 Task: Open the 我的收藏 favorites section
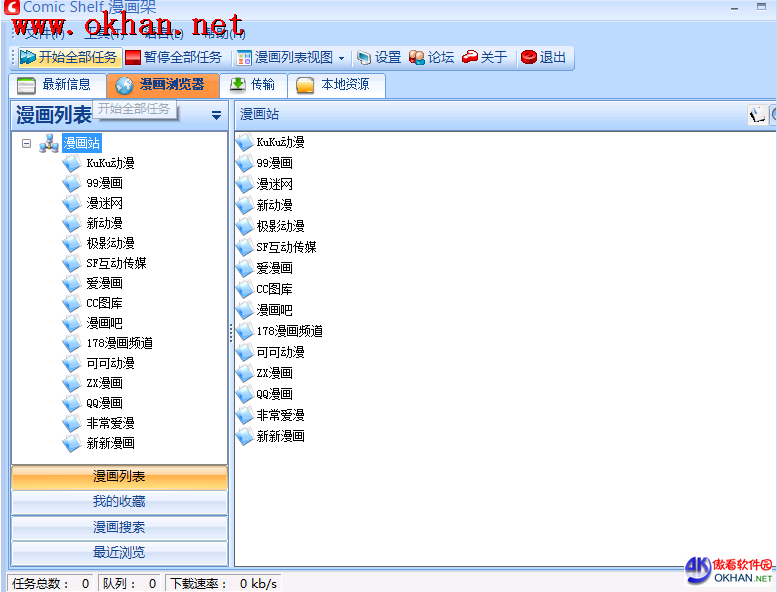(x=119, y=502)
